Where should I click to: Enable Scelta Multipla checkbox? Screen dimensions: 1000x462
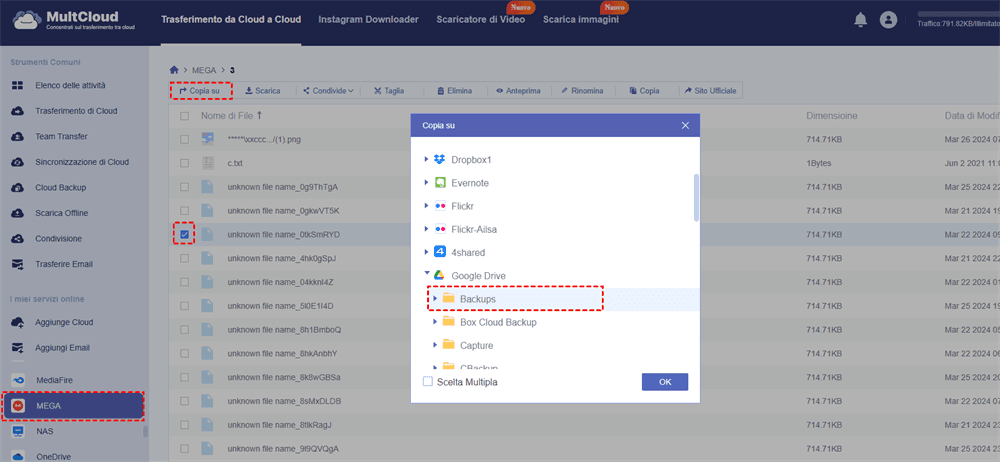pyautogui.click(x=428, y=382)
